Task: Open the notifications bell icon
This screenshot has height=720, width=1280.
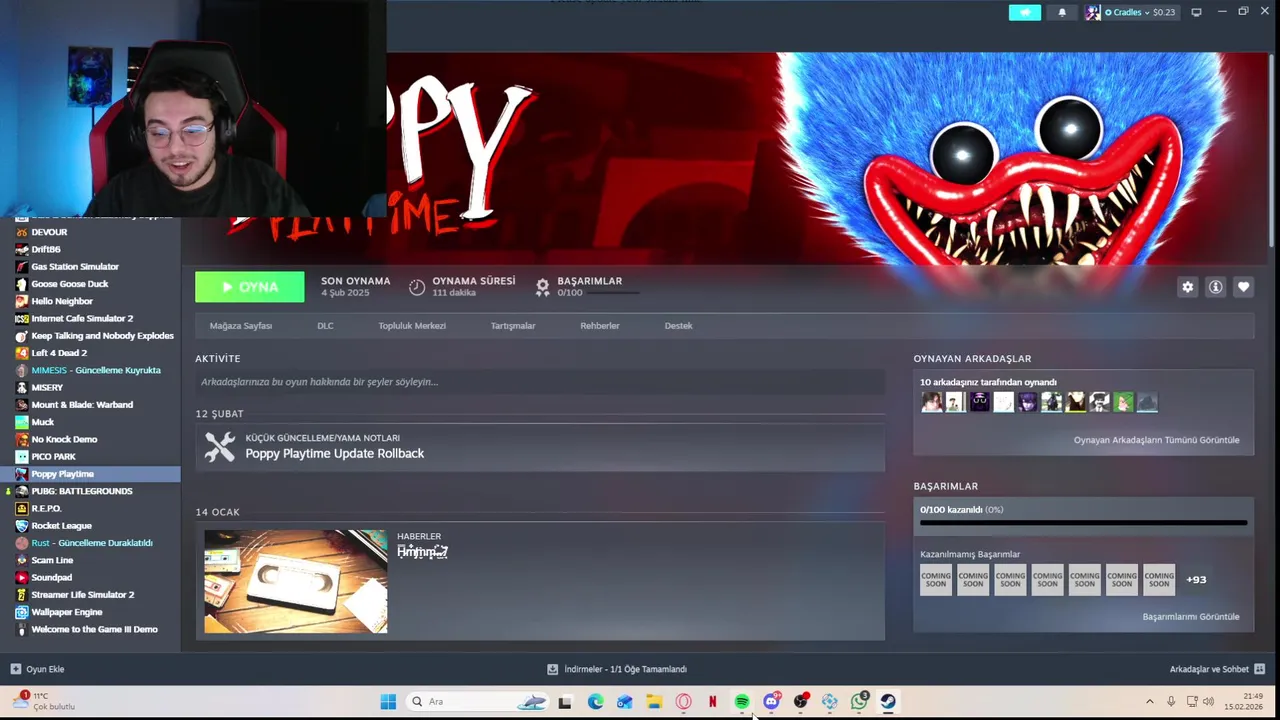Action: [x=1061, y=12]
